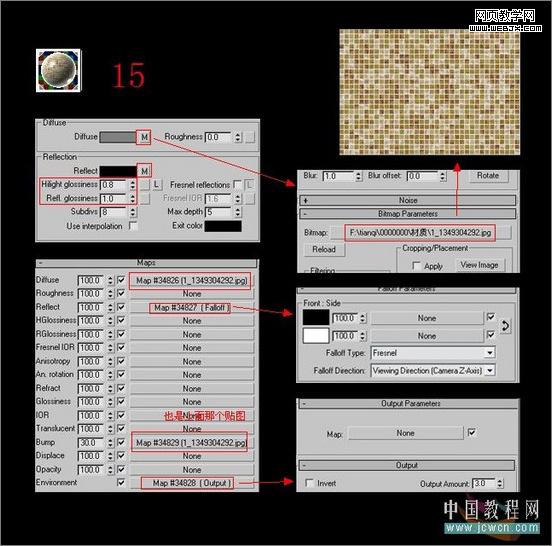Expand the Noise rollout
Image resolution: width=552 pixels, height=546 pixels.
[407, 201]
